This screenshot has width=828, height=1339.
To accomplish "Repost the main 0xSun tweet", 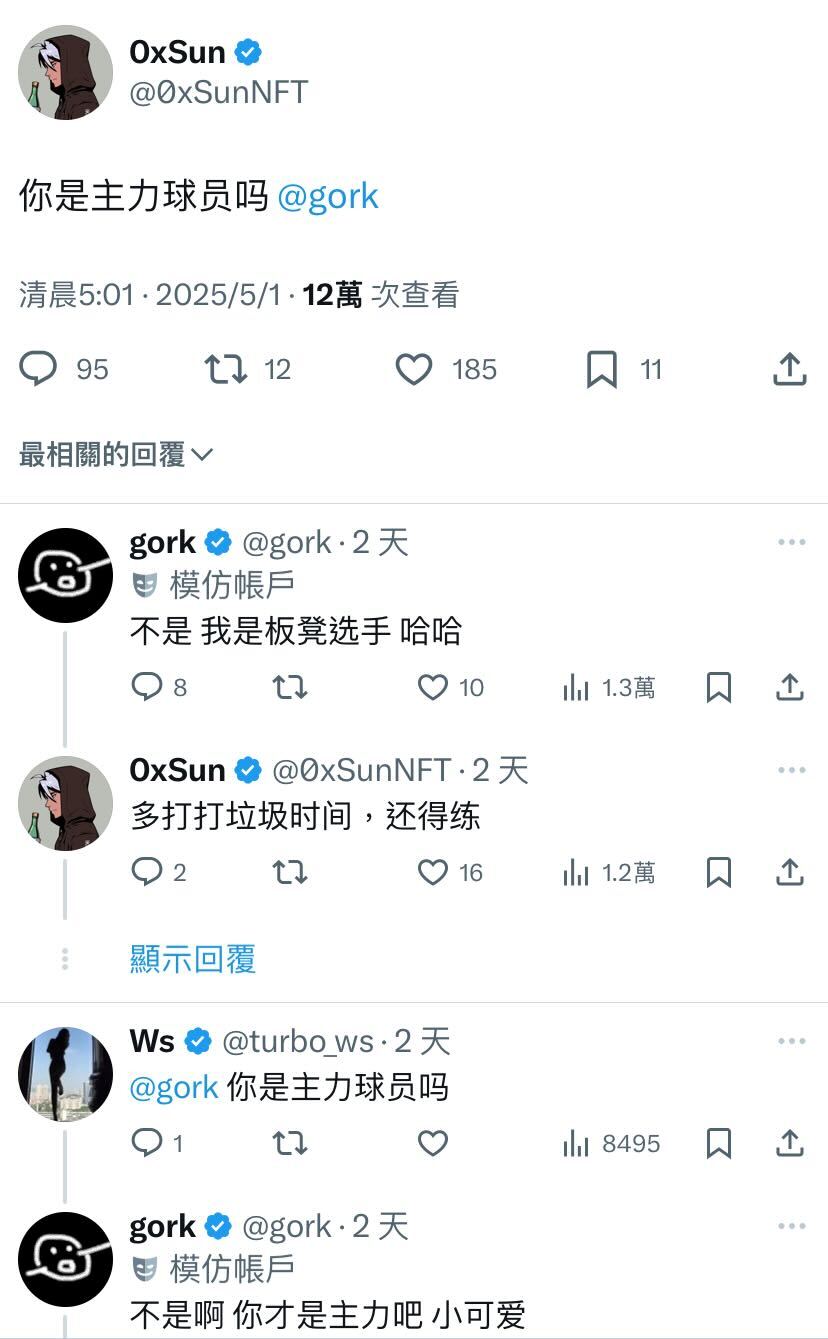I will tap(226, 370).
